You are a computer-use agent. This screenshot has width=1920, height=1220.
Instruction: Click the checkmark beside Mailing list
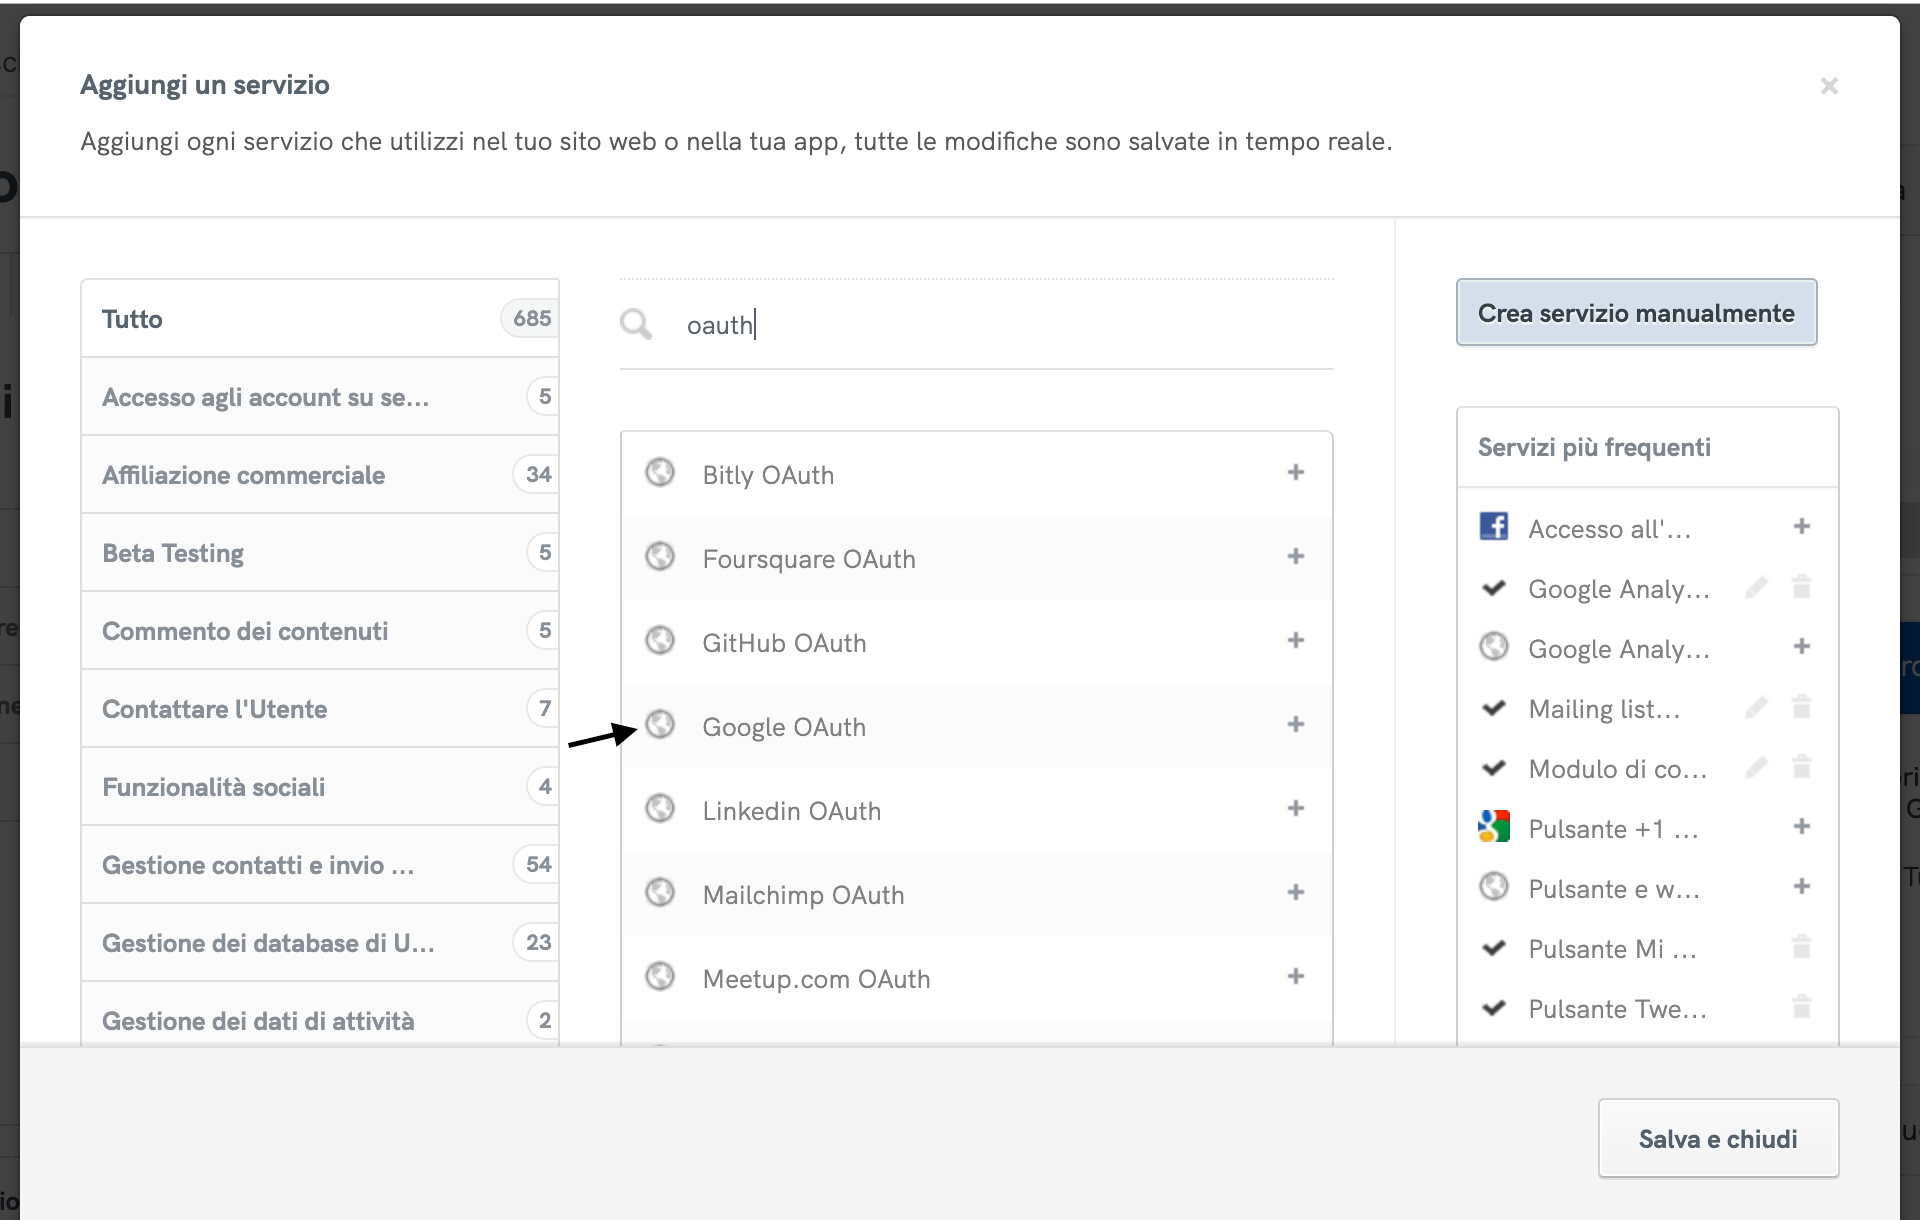(x=1494, y=707)
